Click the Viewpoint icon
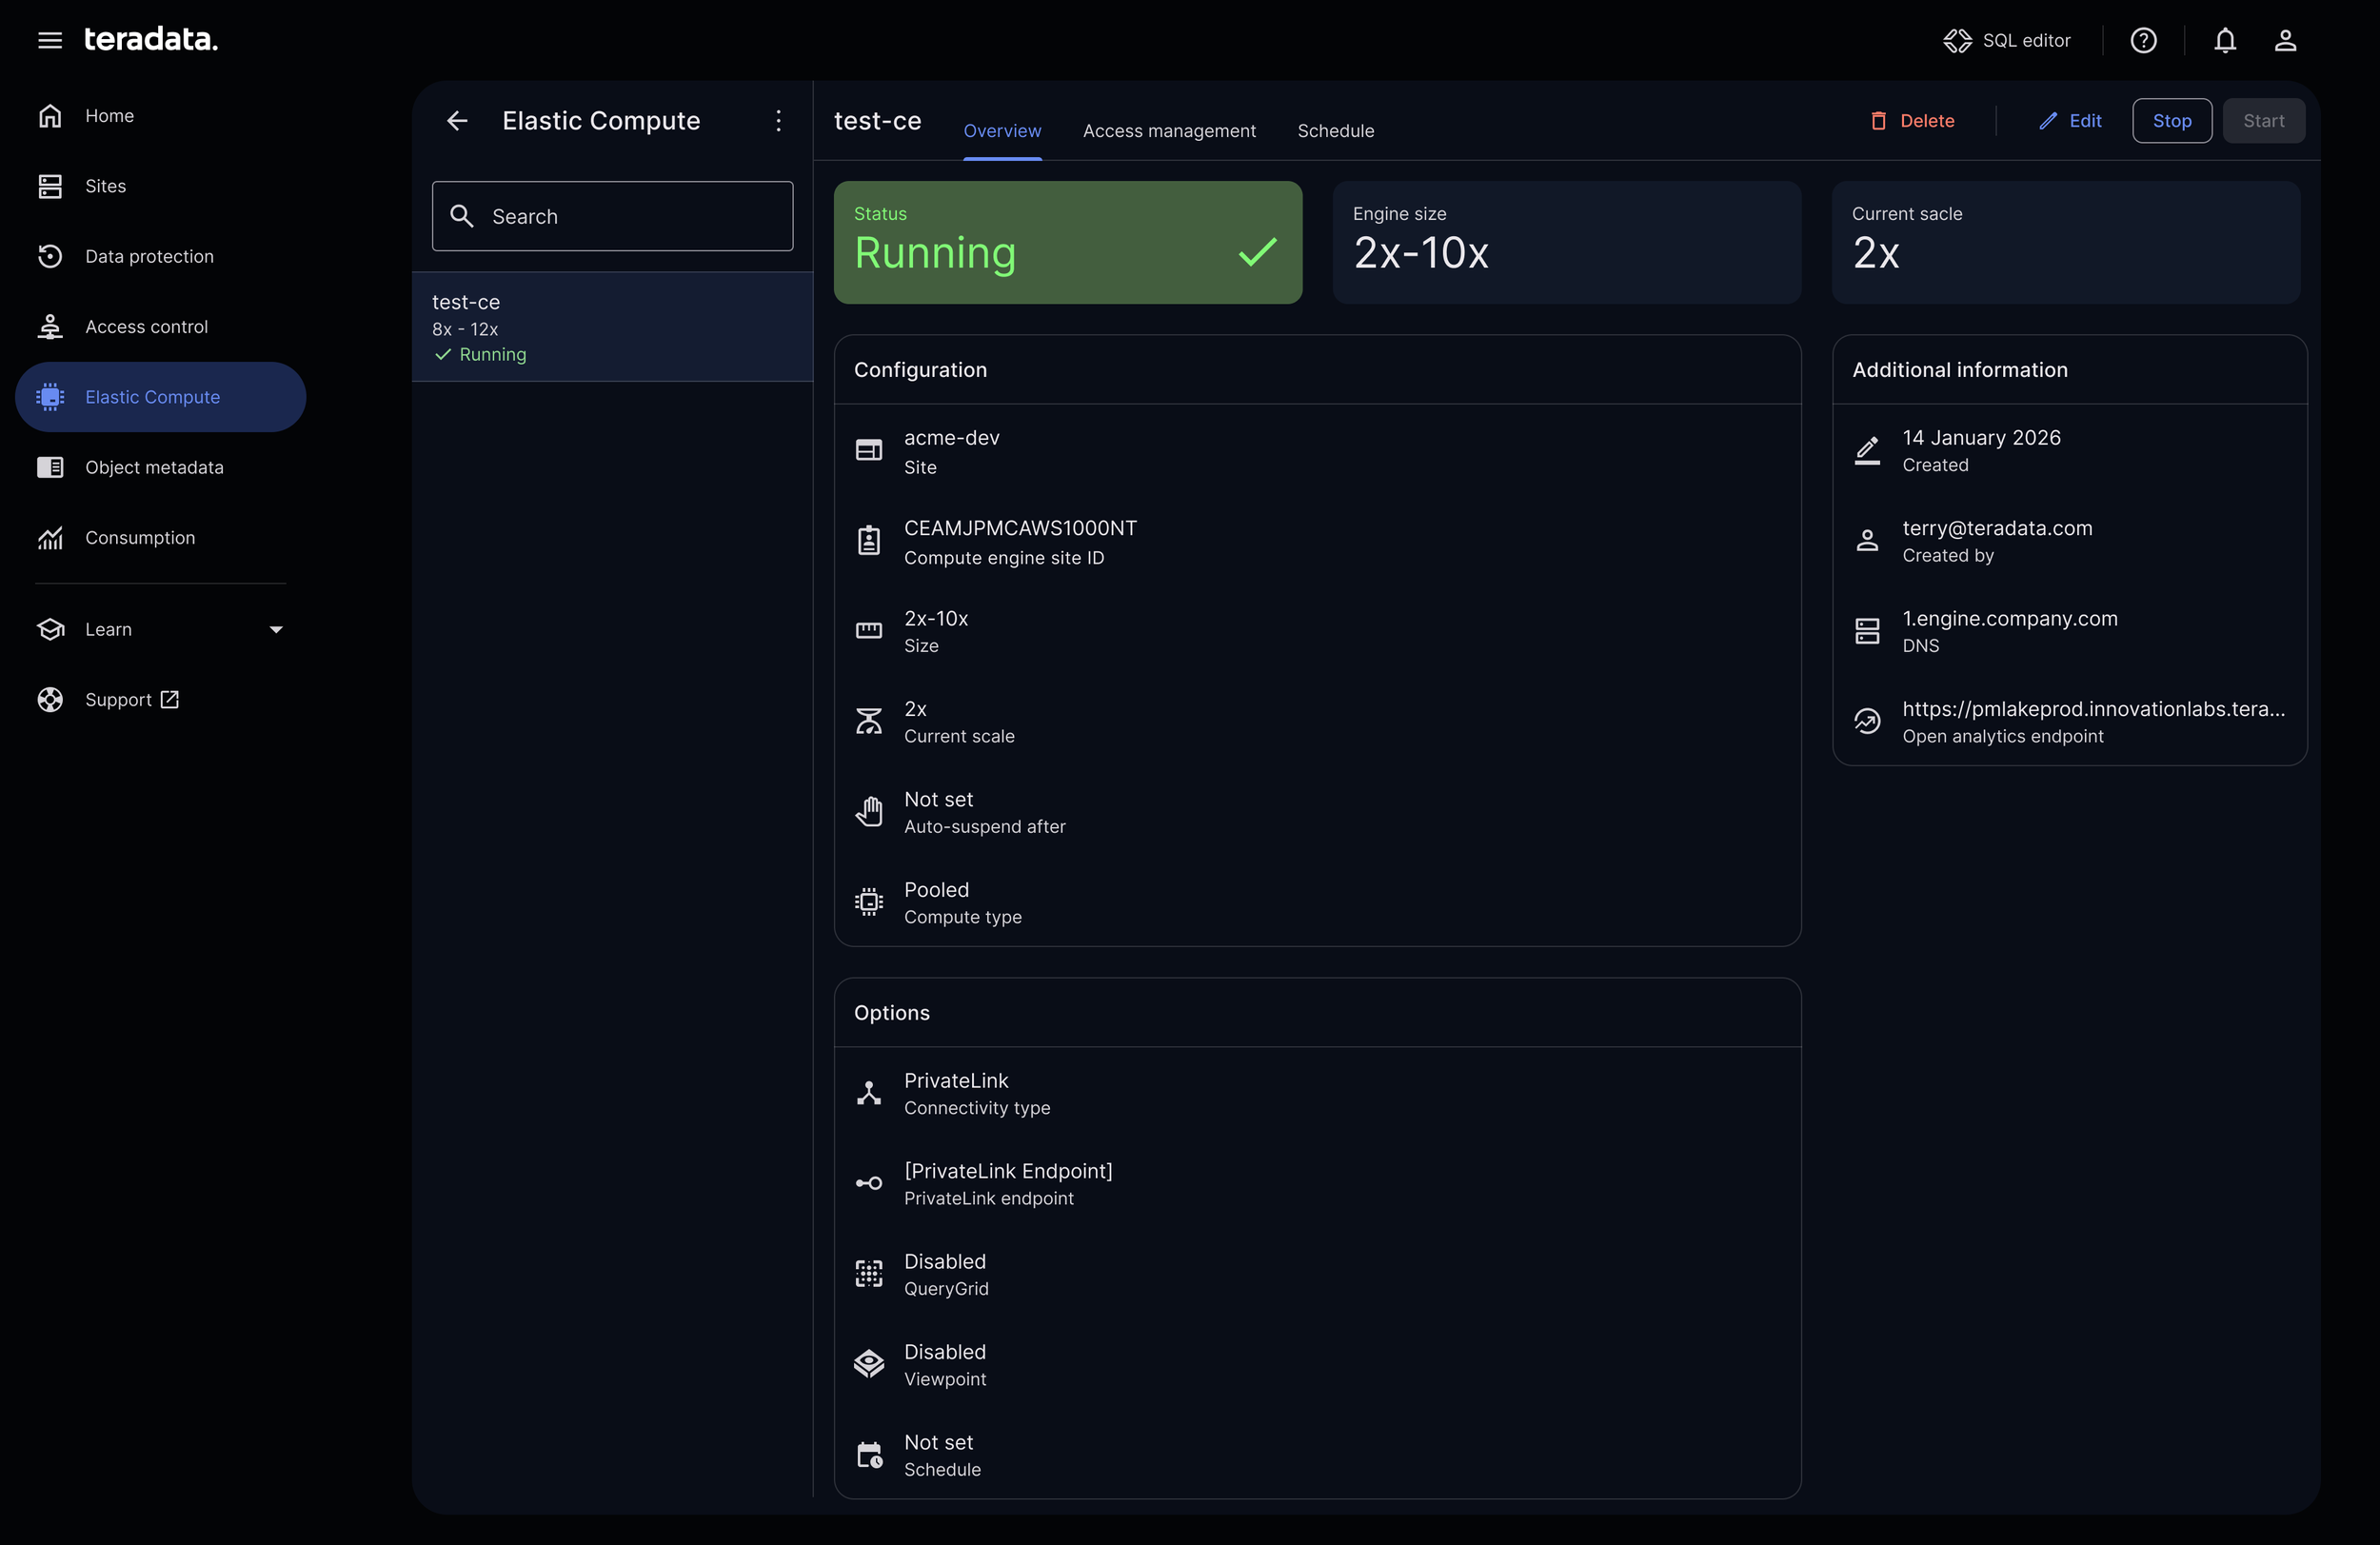The image size is (2380, 1545). [x=869, y=1363]
